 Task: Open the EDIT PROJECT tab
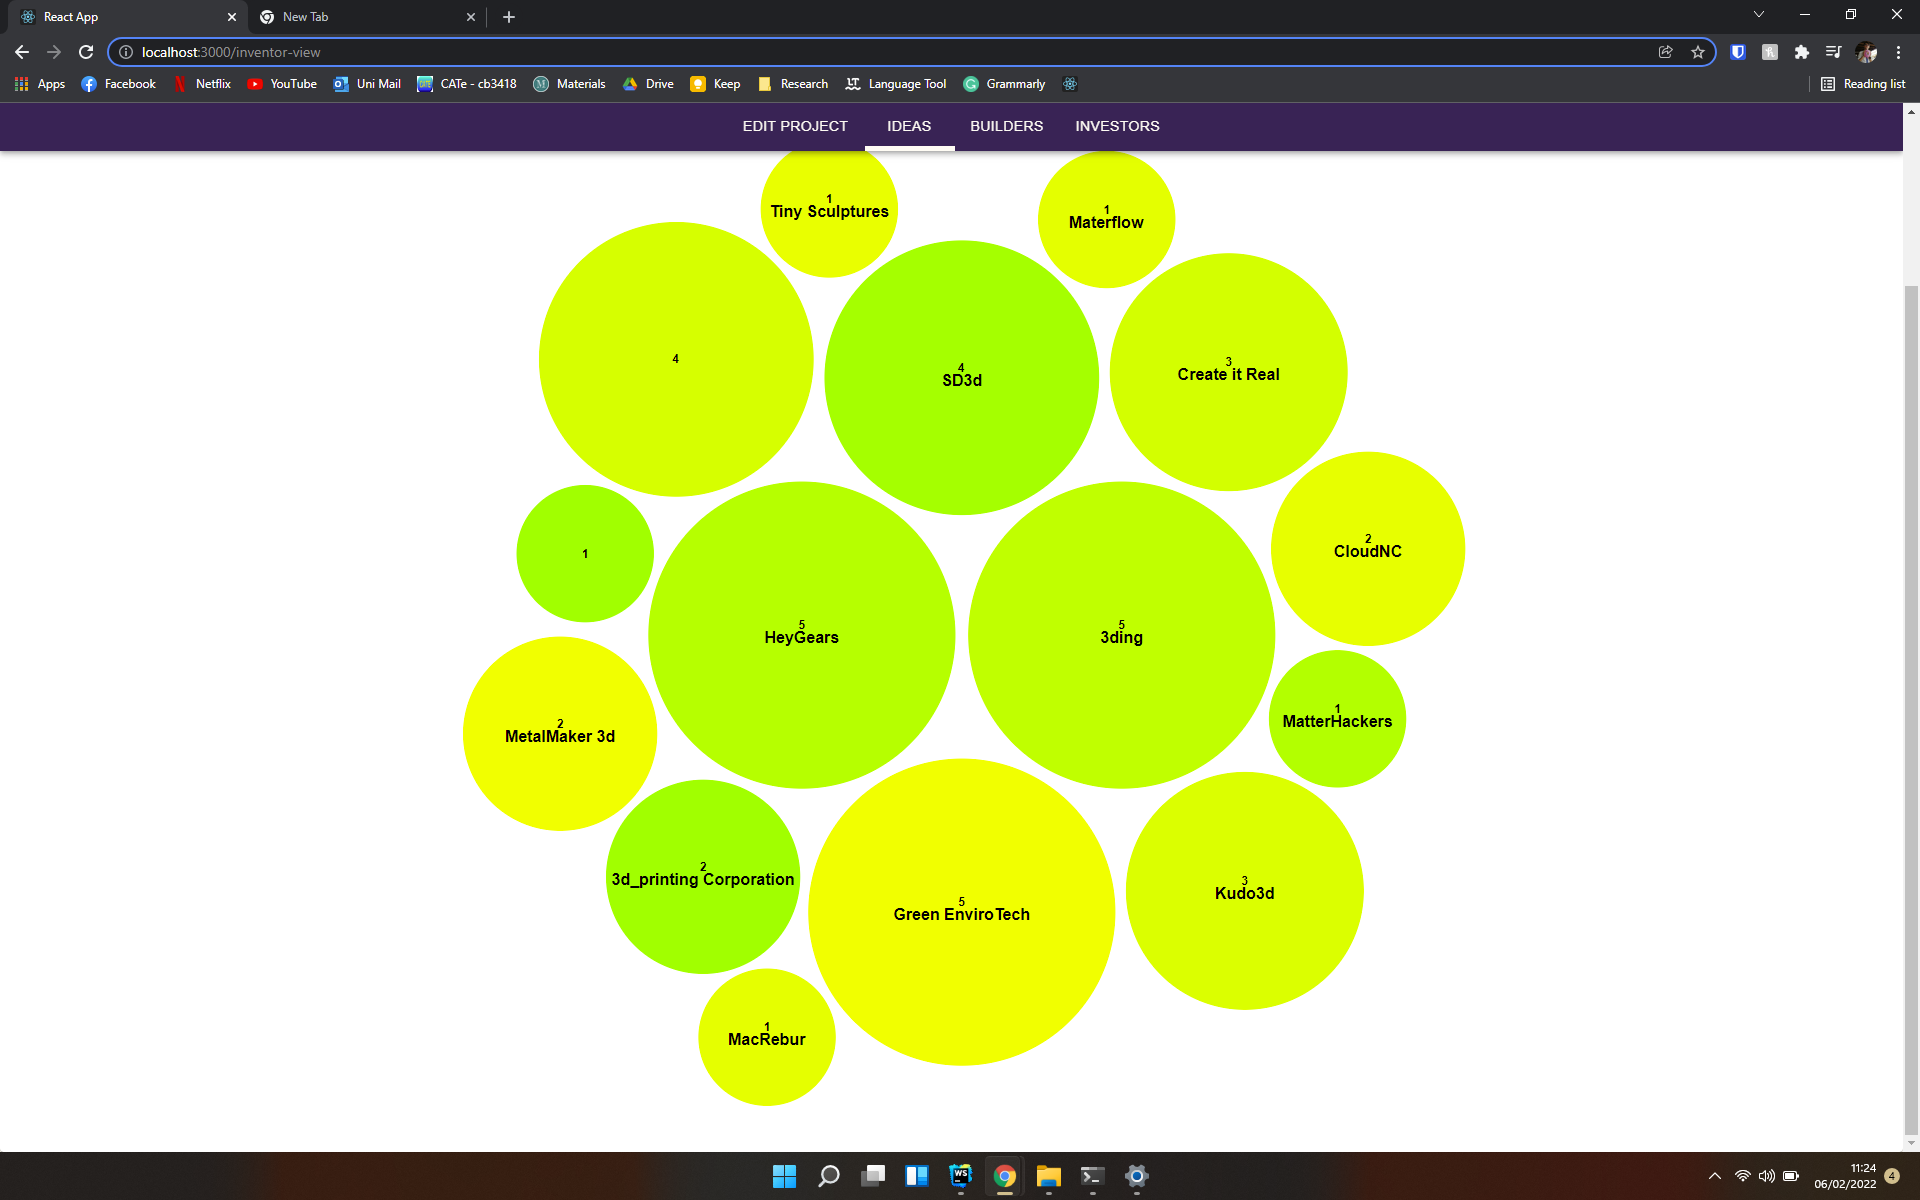(795, 126)
